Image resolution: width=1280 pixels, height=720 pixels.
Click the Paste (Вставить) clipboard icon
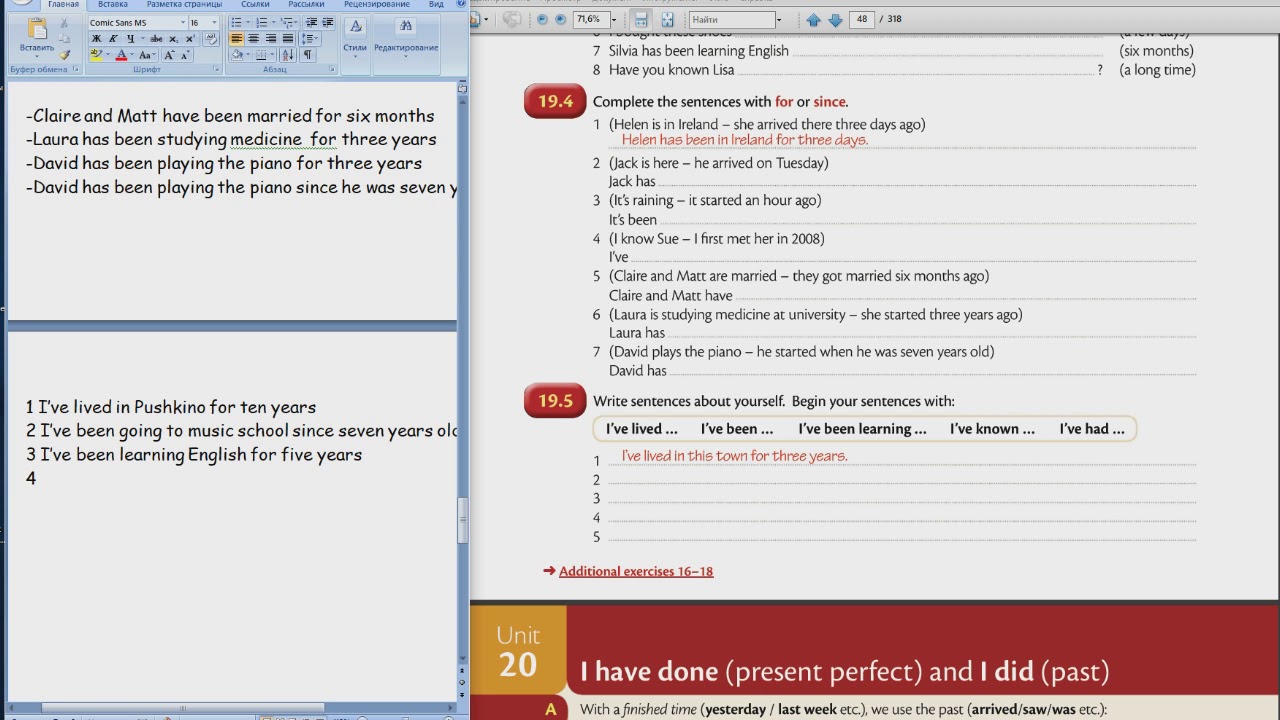37,29
